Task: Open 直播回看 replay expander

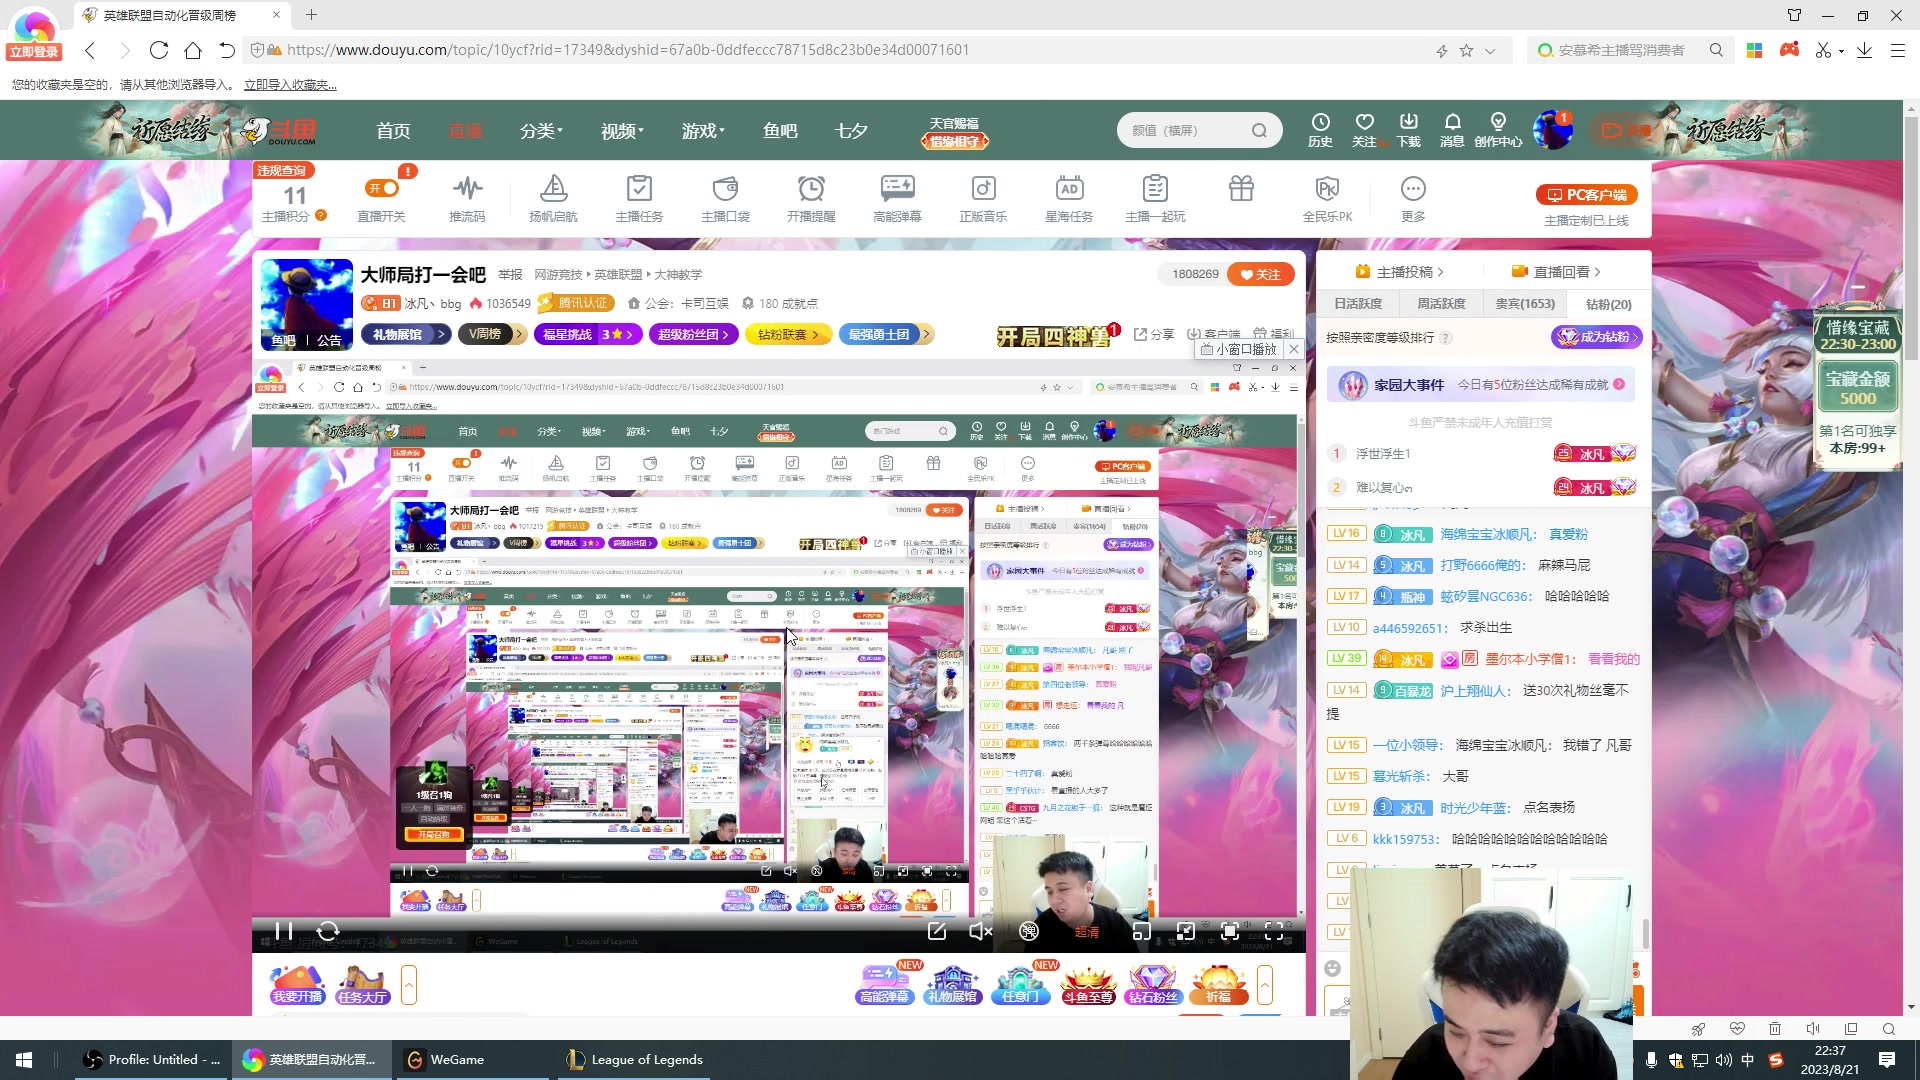Action: tap(1557, 272)
